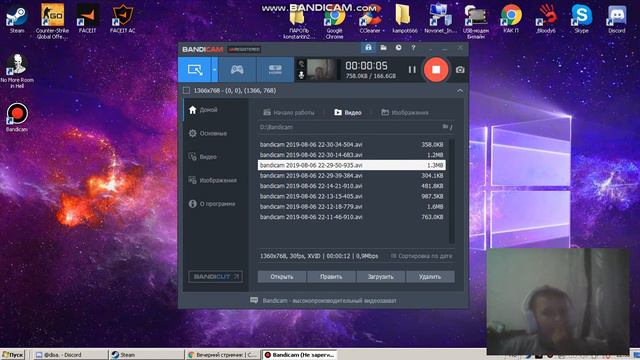Open screen recording mode dropdown arrow
This screenshot has height=360, width=640.
pyautogui.click(x=214, y=69)
